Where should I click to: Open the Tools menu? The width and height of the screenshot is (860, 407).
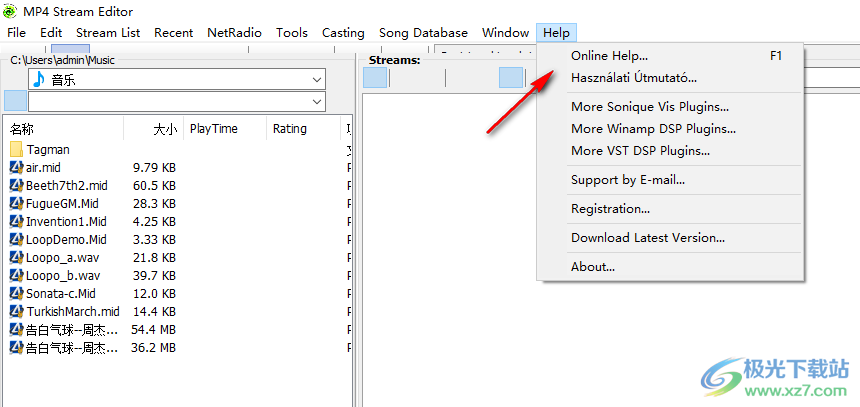coord(292,33)
